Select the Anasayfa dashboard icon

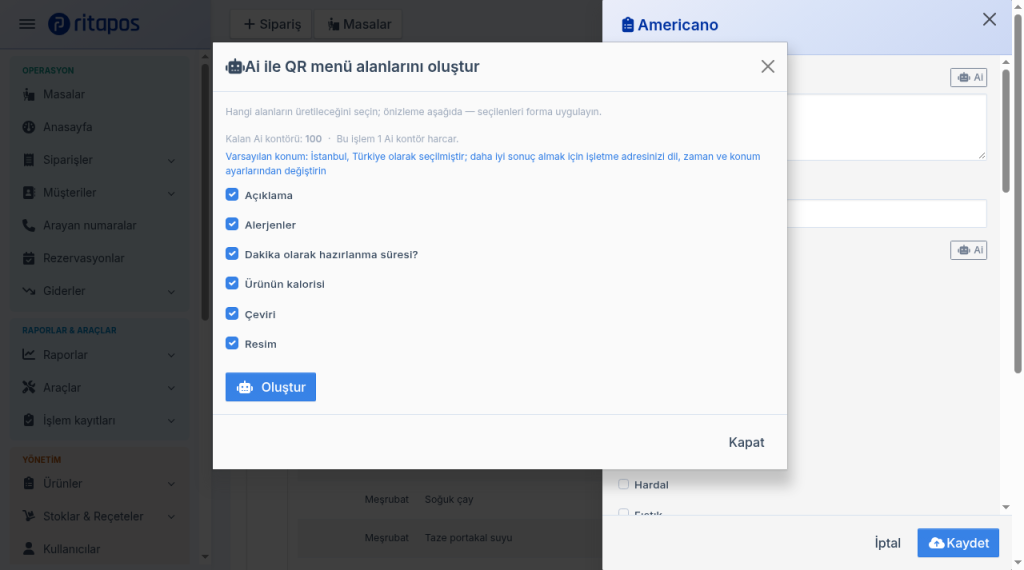pos(29,127)
